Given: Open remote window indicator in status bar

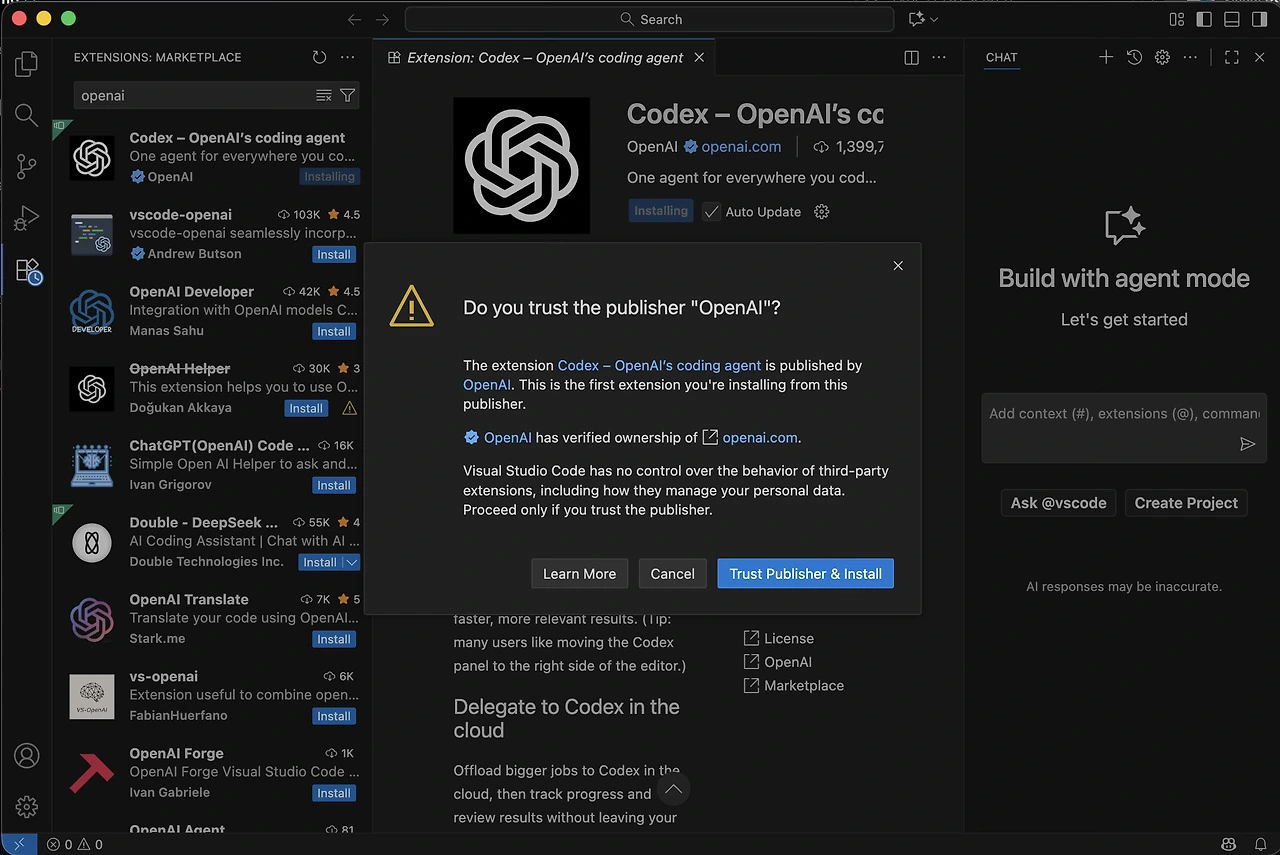Looking at the screenshot, I should (18, 845).
